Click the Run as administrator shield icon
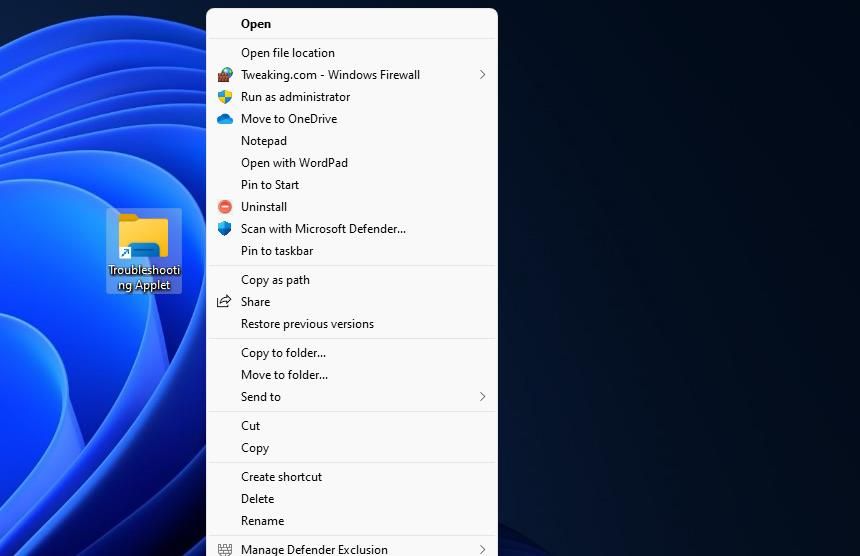Viewport: 860px width, 556px height. (x=225, y=97)
